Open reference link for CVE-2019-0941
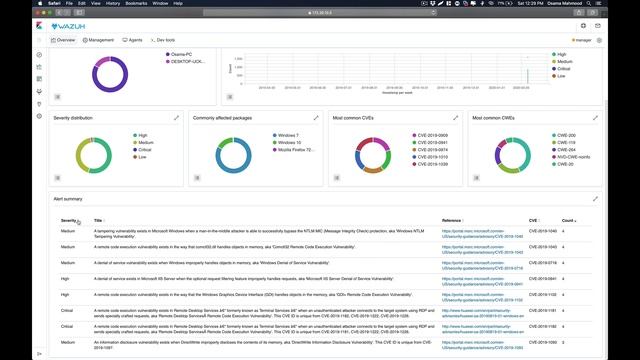This screenshot has width=640, height=360. [482, 282]
